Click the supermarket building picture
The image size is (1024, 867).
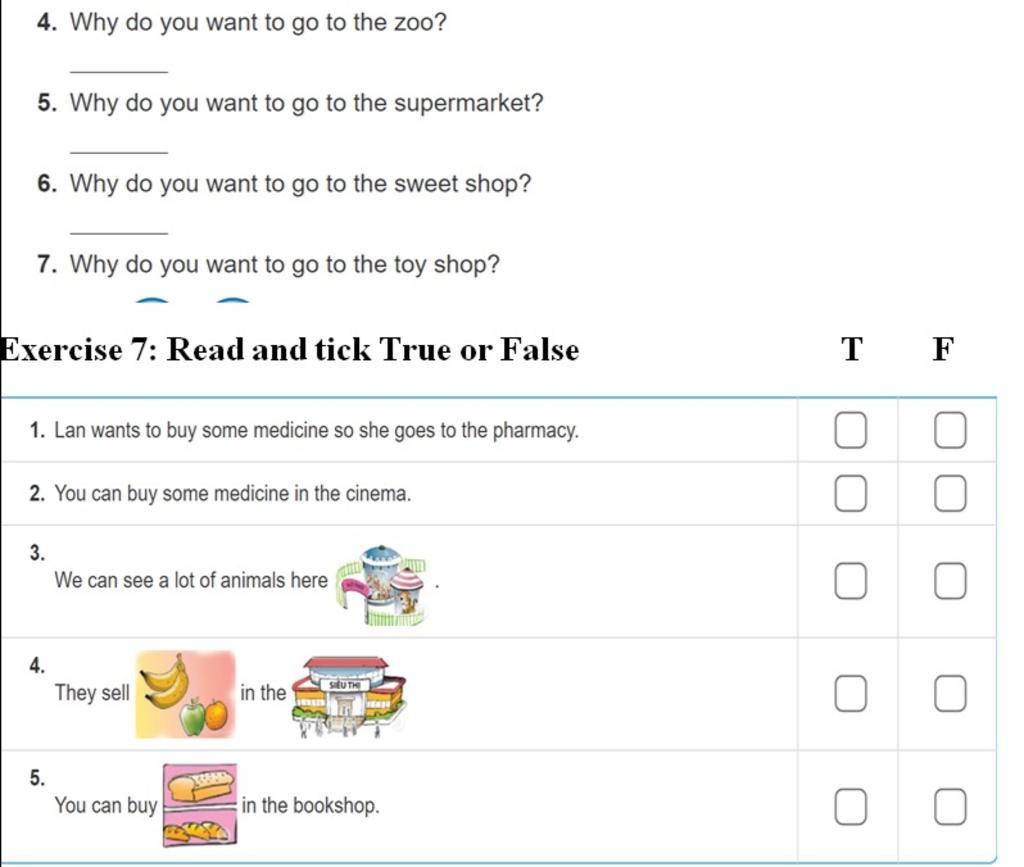tap(349, 697)
